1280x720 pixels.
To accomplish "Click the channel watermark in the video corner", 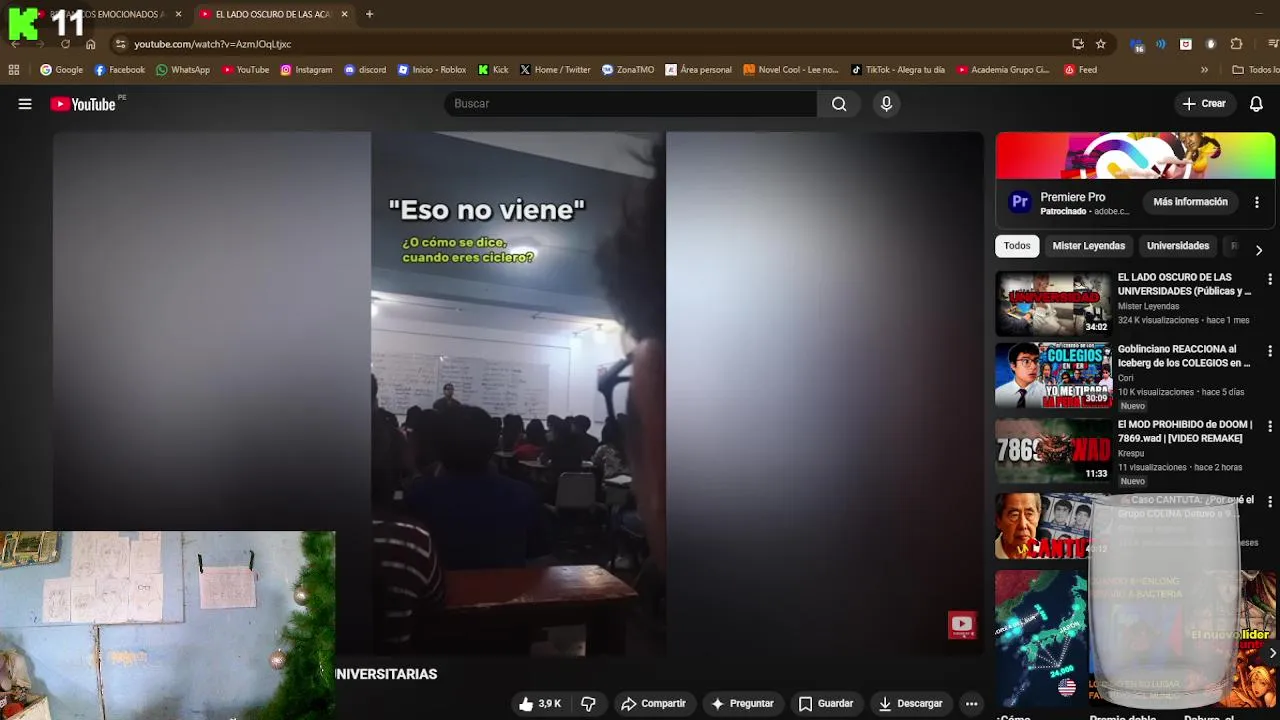I will 962,625.
